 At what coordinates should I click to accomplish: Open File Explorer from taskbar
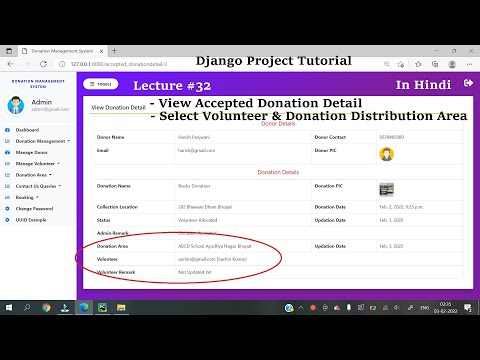tap(121, 307)
